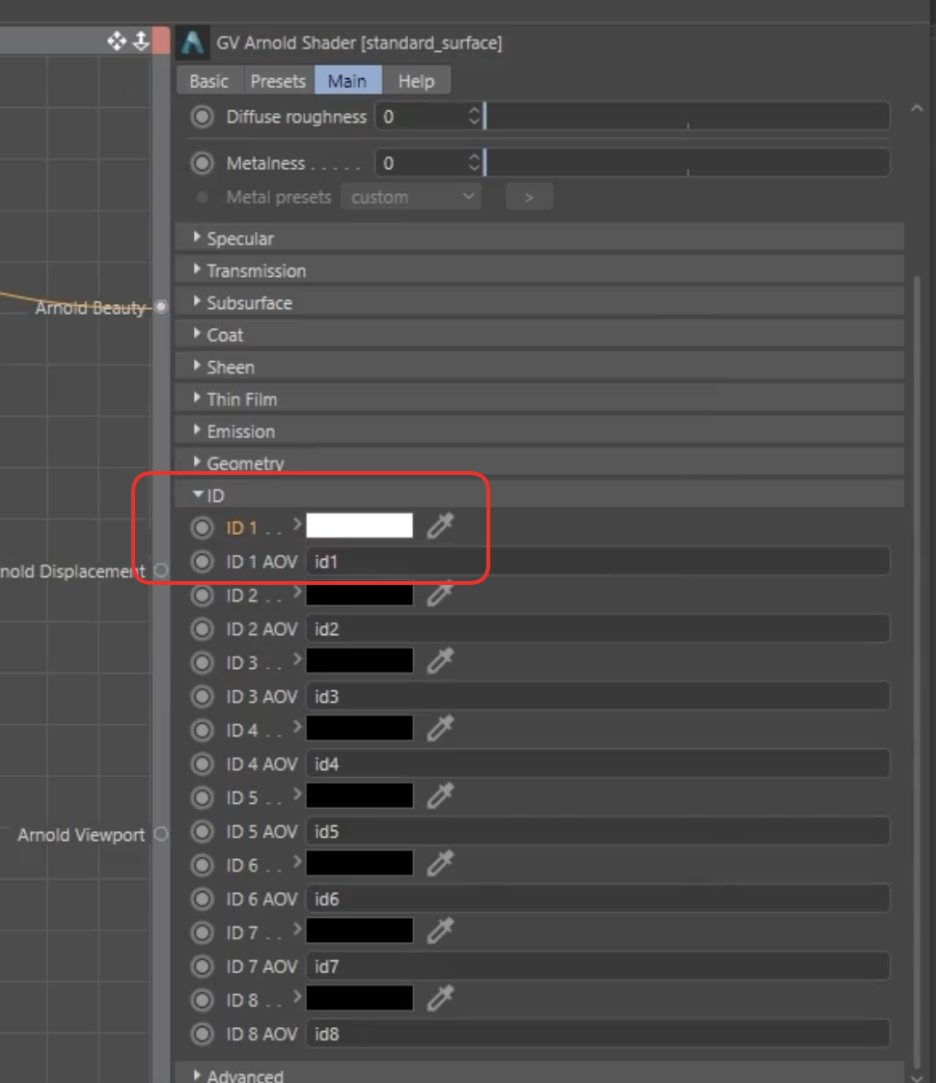Click the vertical zoom arrow icon

(141, 41)
